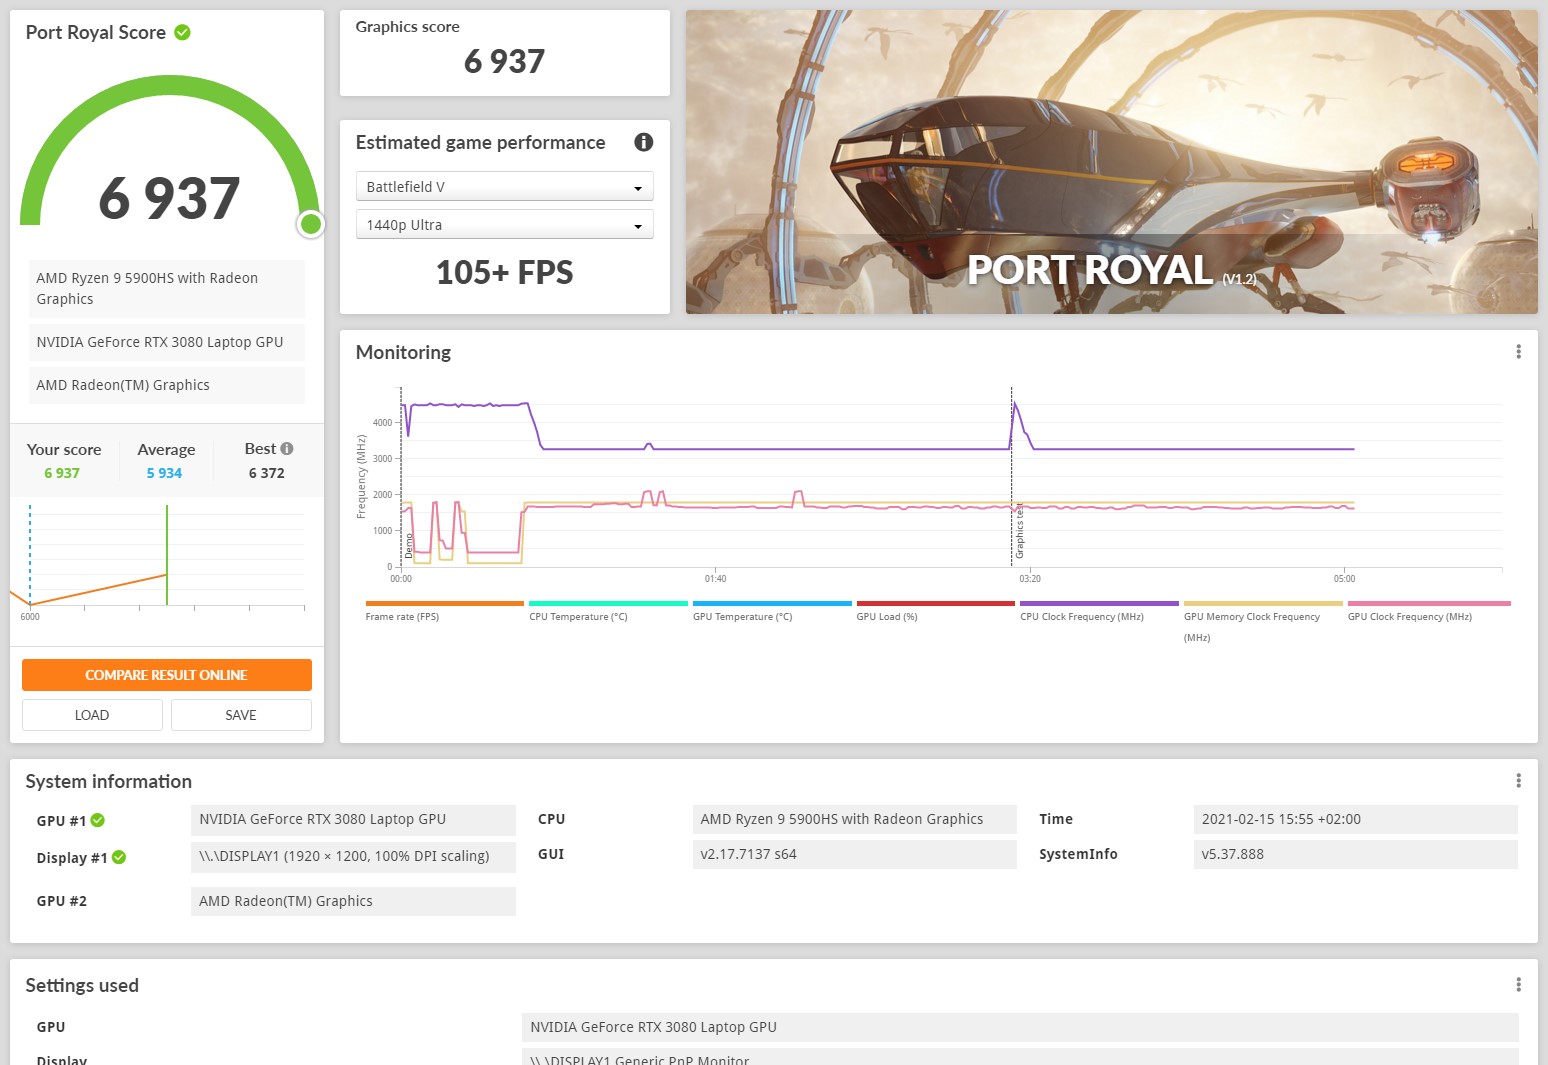
Task: Open the Monitoring panel three-dot menu
Action: click(x=1518, y=352)
